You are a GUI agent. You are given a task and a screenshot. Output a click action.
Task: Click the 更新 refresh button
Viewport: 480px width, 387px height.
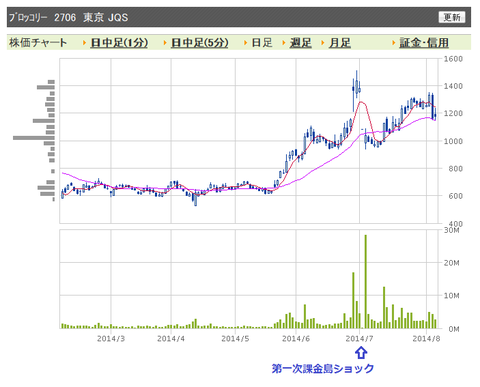click(x=452, y=17)
